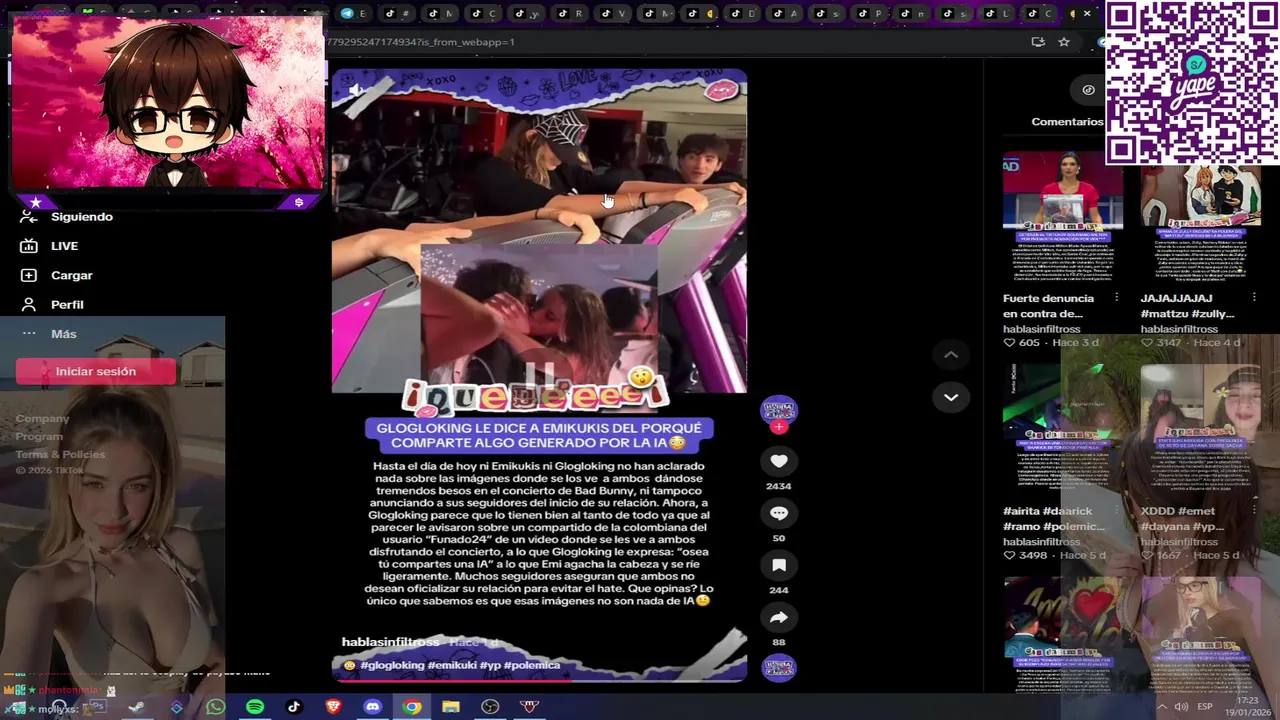The height and width of the screenshot is (720, 1280).
Task: Play the 'Fuerte denuncia en contra de' thumbnail
Action: point(1062,217)
